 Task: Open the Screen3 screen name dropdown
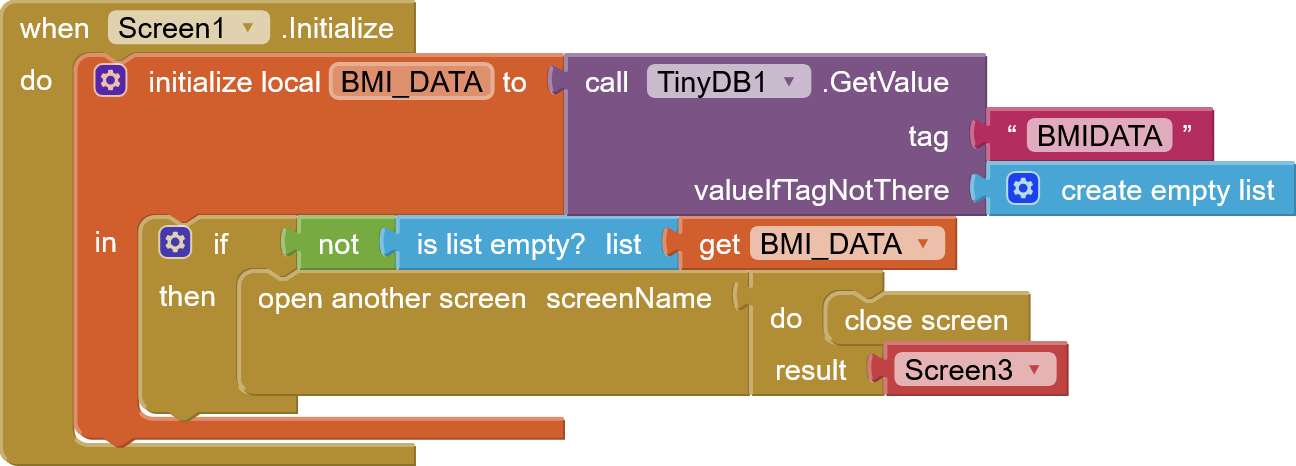coord(1034,370)
